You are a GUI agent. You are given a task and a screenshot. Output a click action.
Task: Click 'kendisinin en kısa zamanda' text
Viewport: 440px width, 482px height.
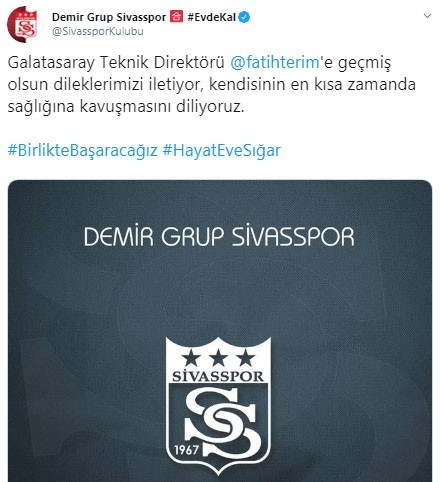click(x=312, y=84)
